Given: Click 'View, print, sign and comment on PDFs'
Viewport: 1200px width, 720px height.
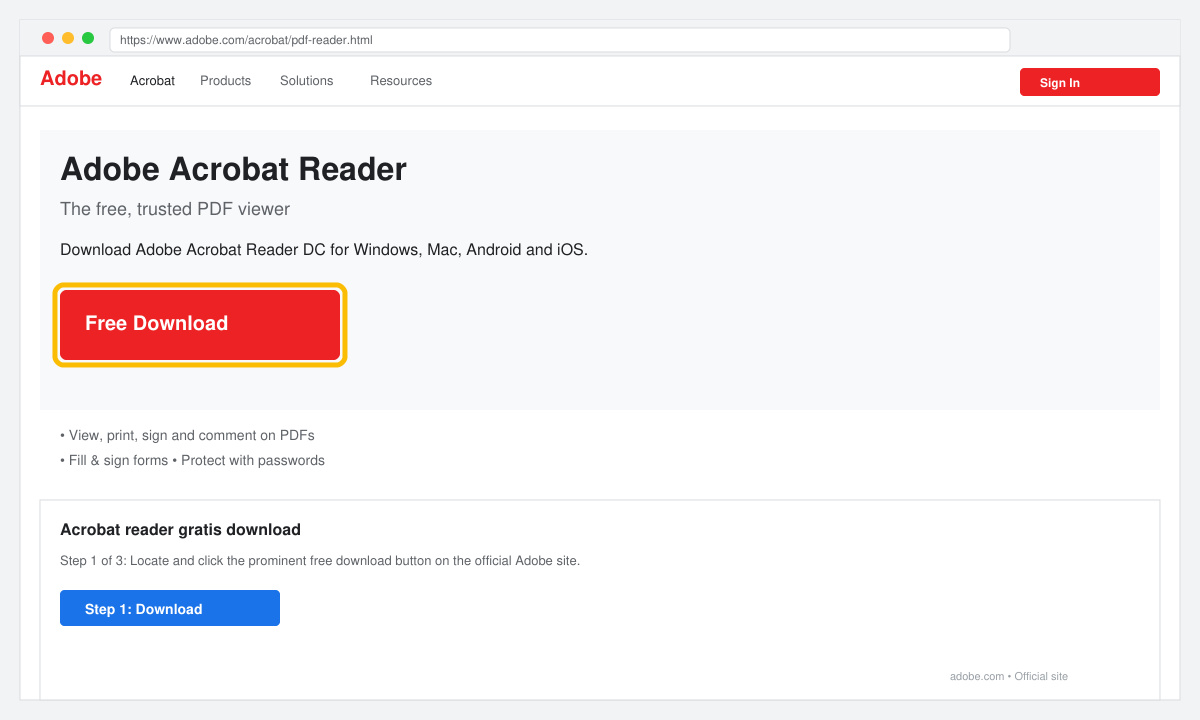Looking at the screenshot, I should [x=187, y=436].
